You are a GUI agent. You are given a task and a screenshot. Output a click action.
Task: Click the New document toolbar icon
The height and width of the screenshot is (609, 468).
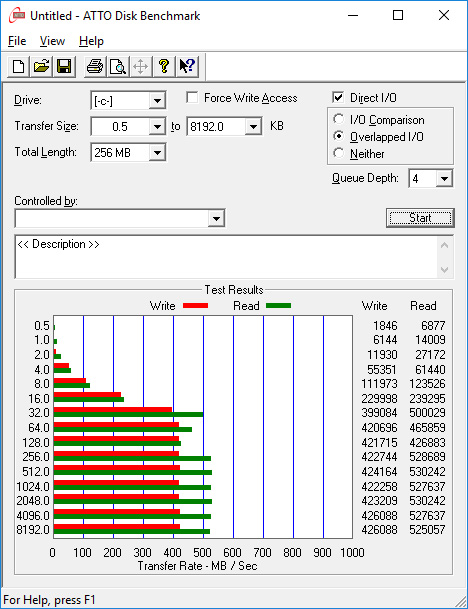click(x=18, y=66)
